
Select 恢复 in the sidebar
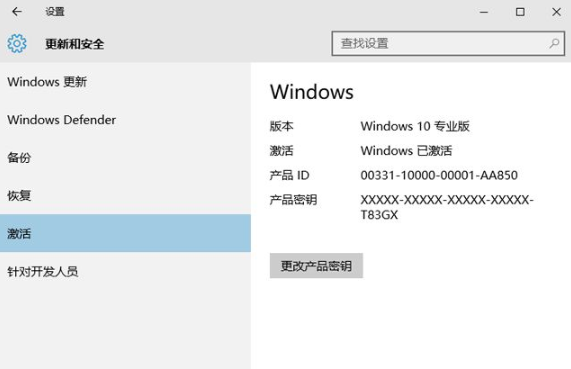[x=125, y=196]
